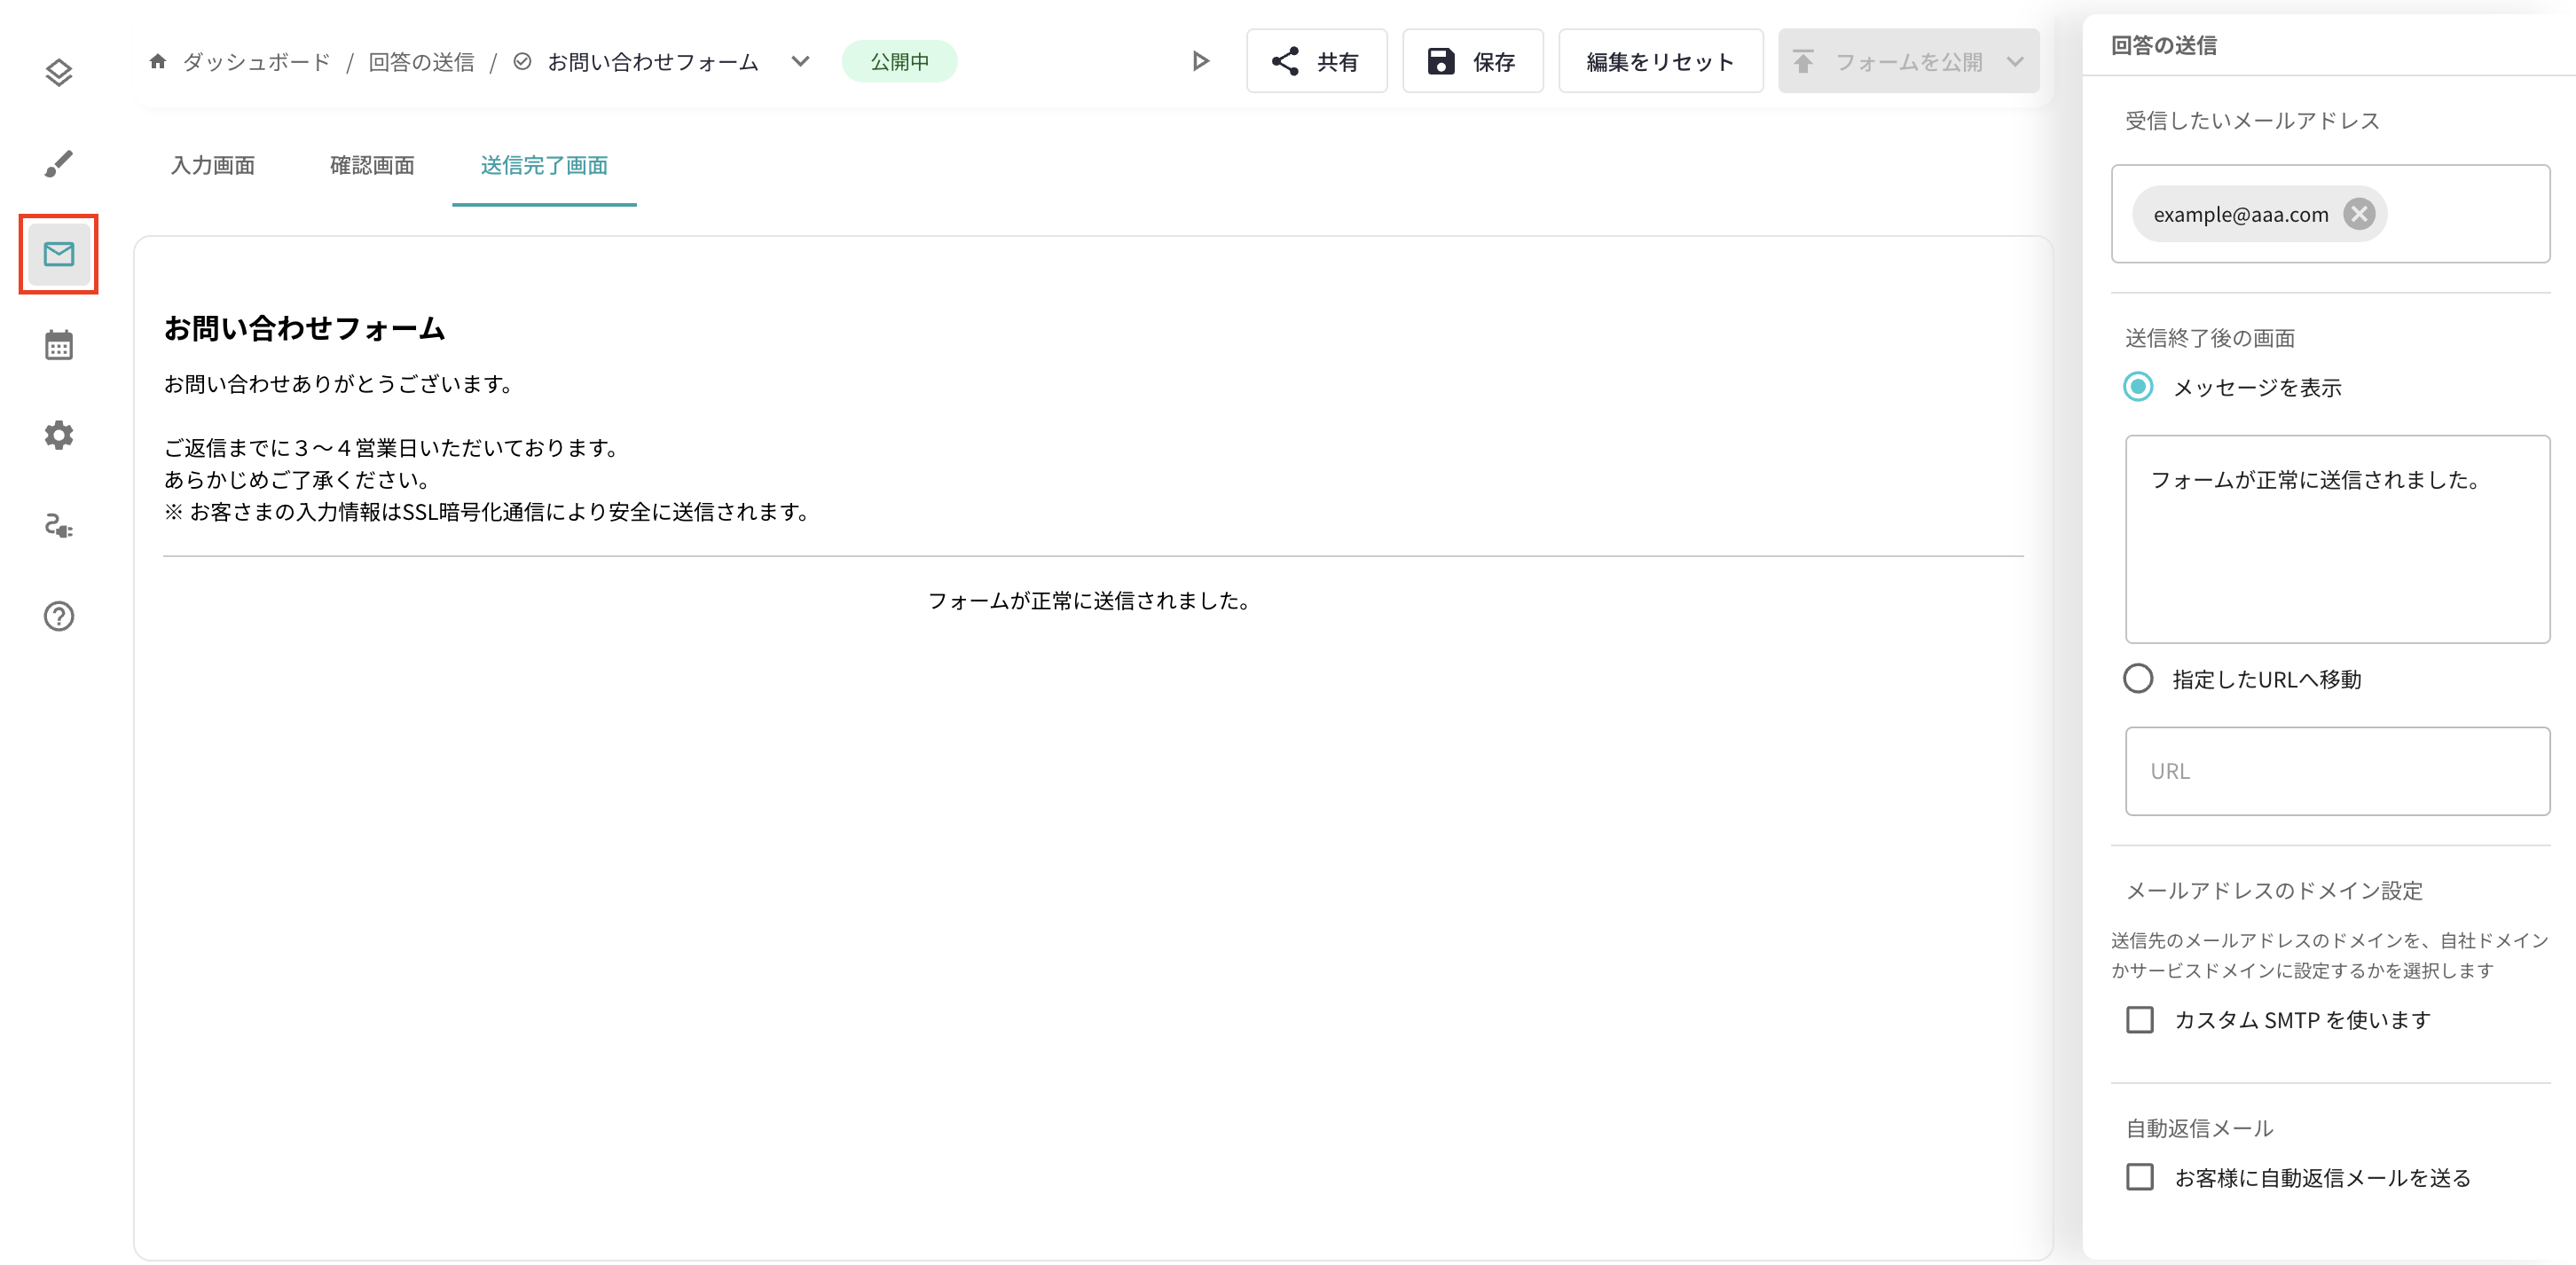Click 編集をリセット button
The width and height of the screenshot is (2576, 1265).
pos(1660,61)
